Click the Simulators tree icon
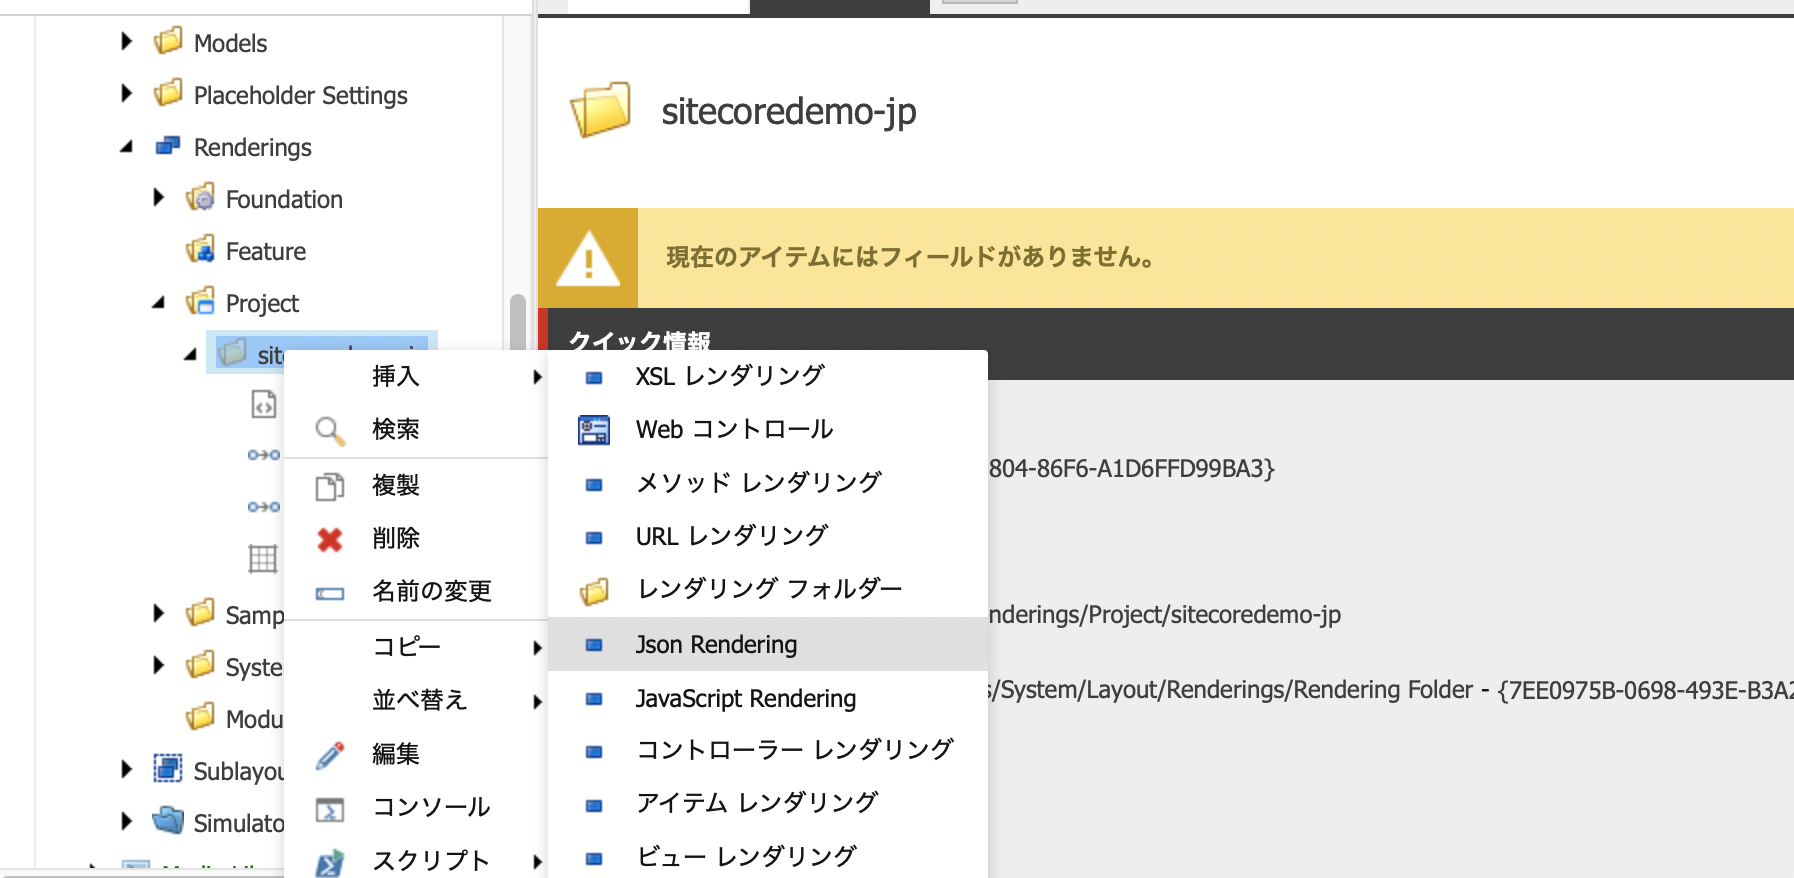1794x878 pixels. tap(168, 821)
